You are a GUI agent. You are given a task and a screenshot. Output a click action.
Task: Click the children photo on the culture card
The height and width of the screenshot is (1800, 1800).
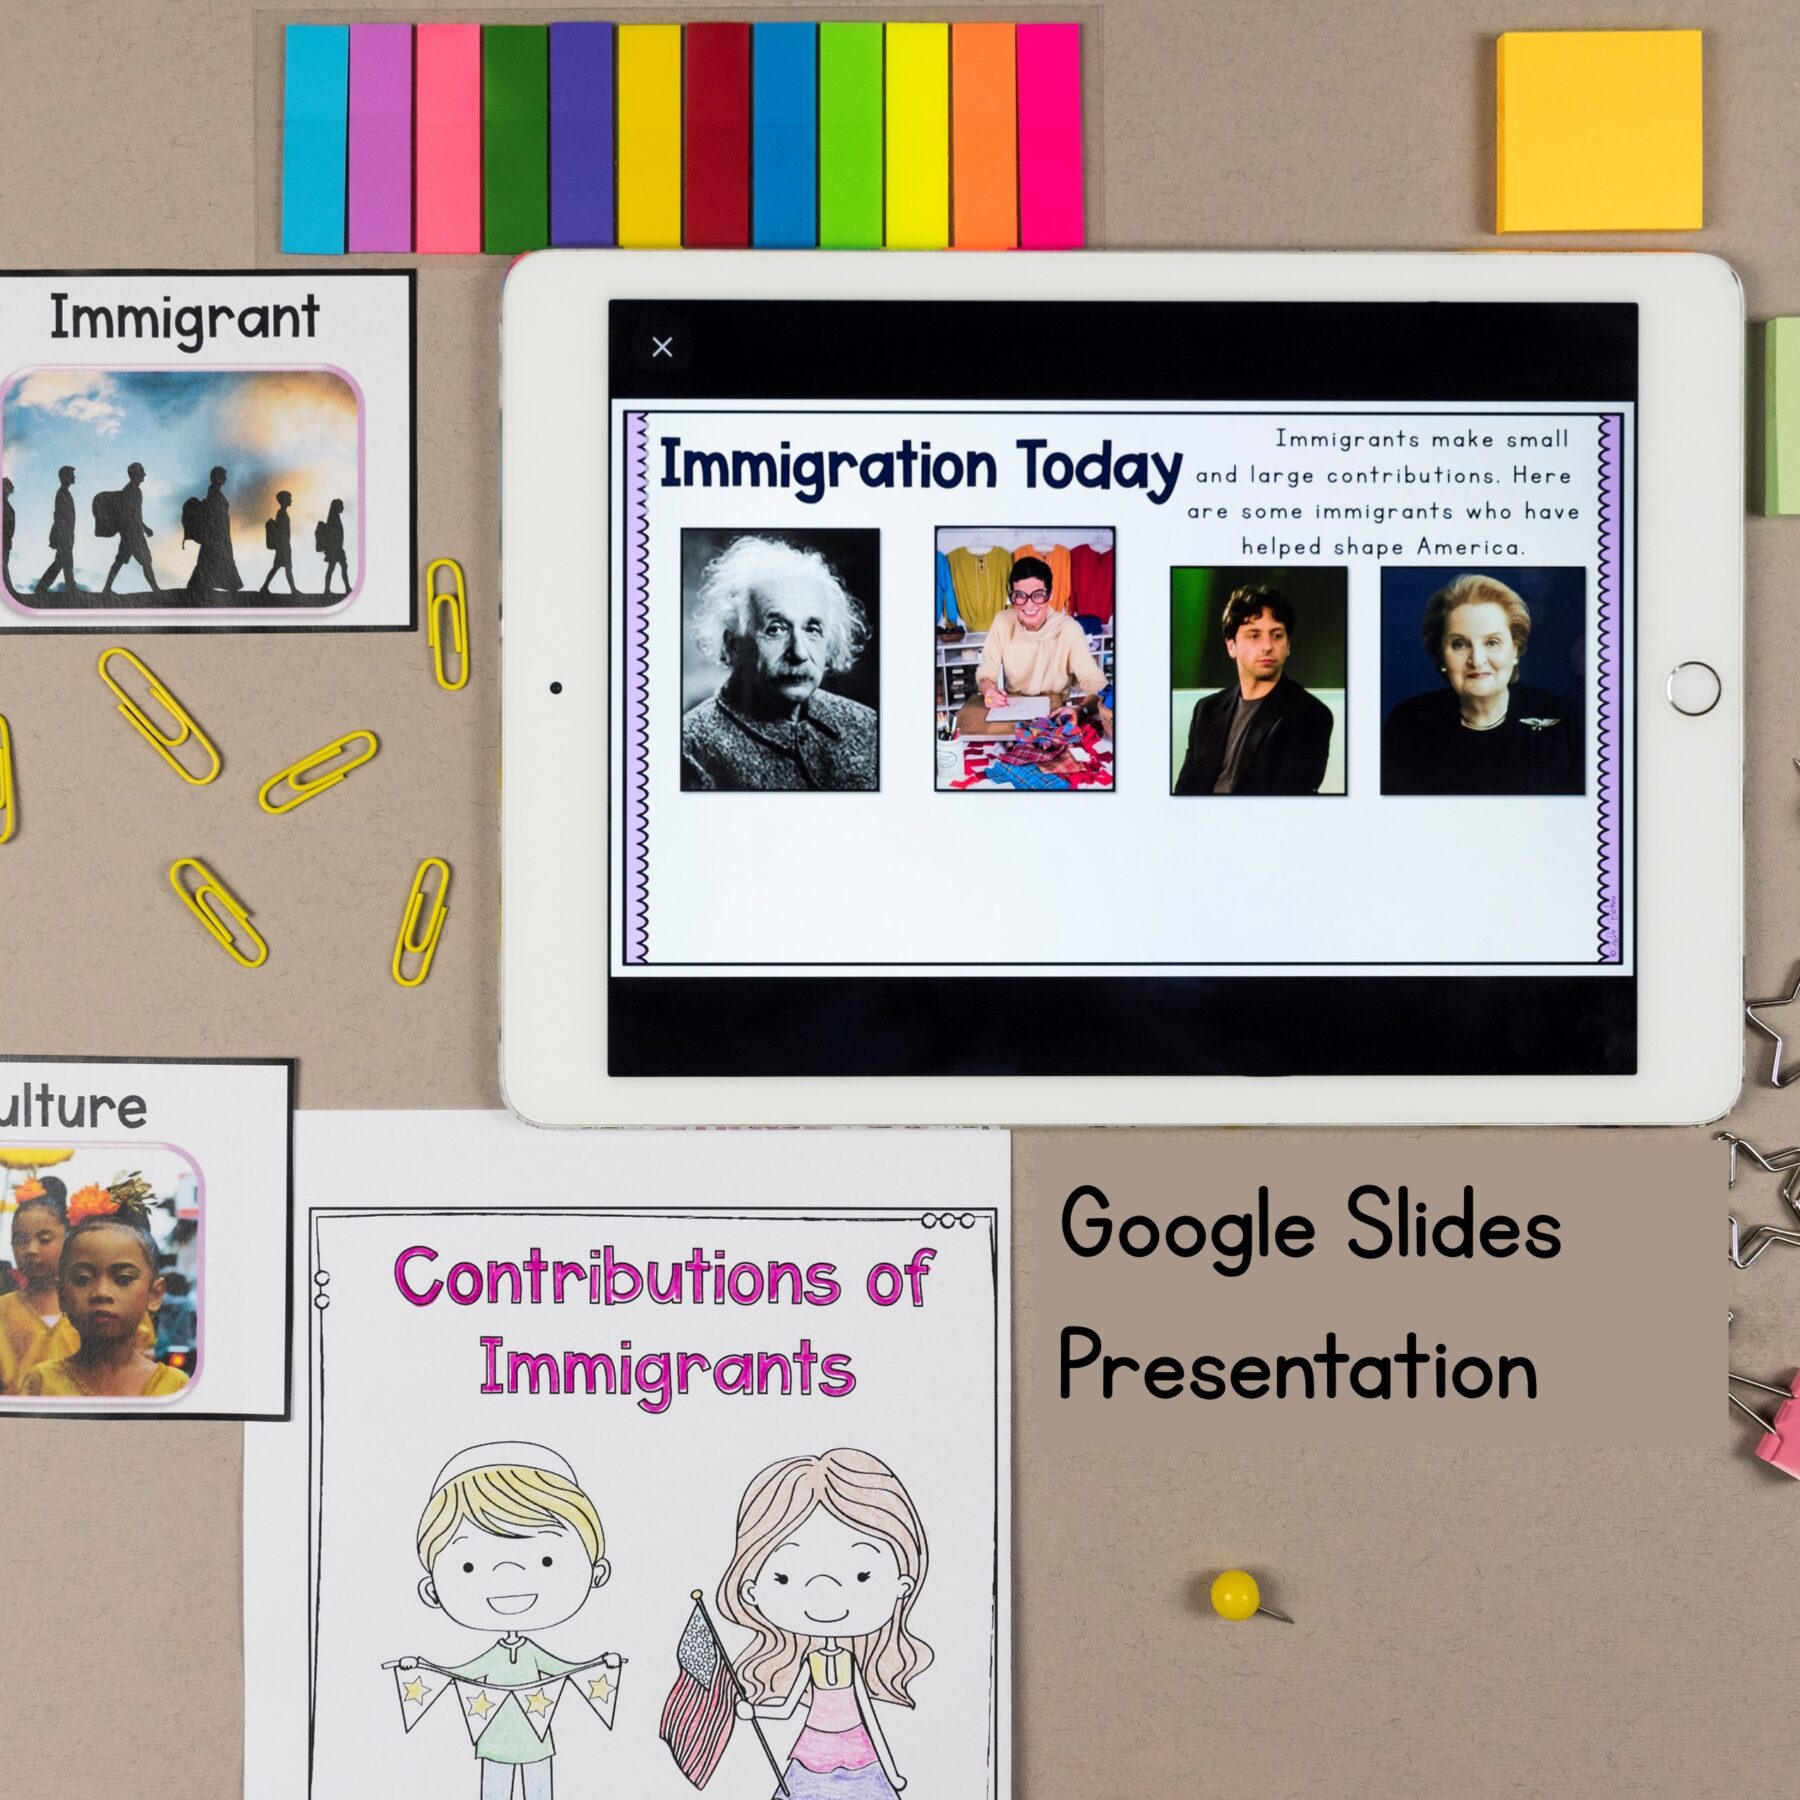98,1273
